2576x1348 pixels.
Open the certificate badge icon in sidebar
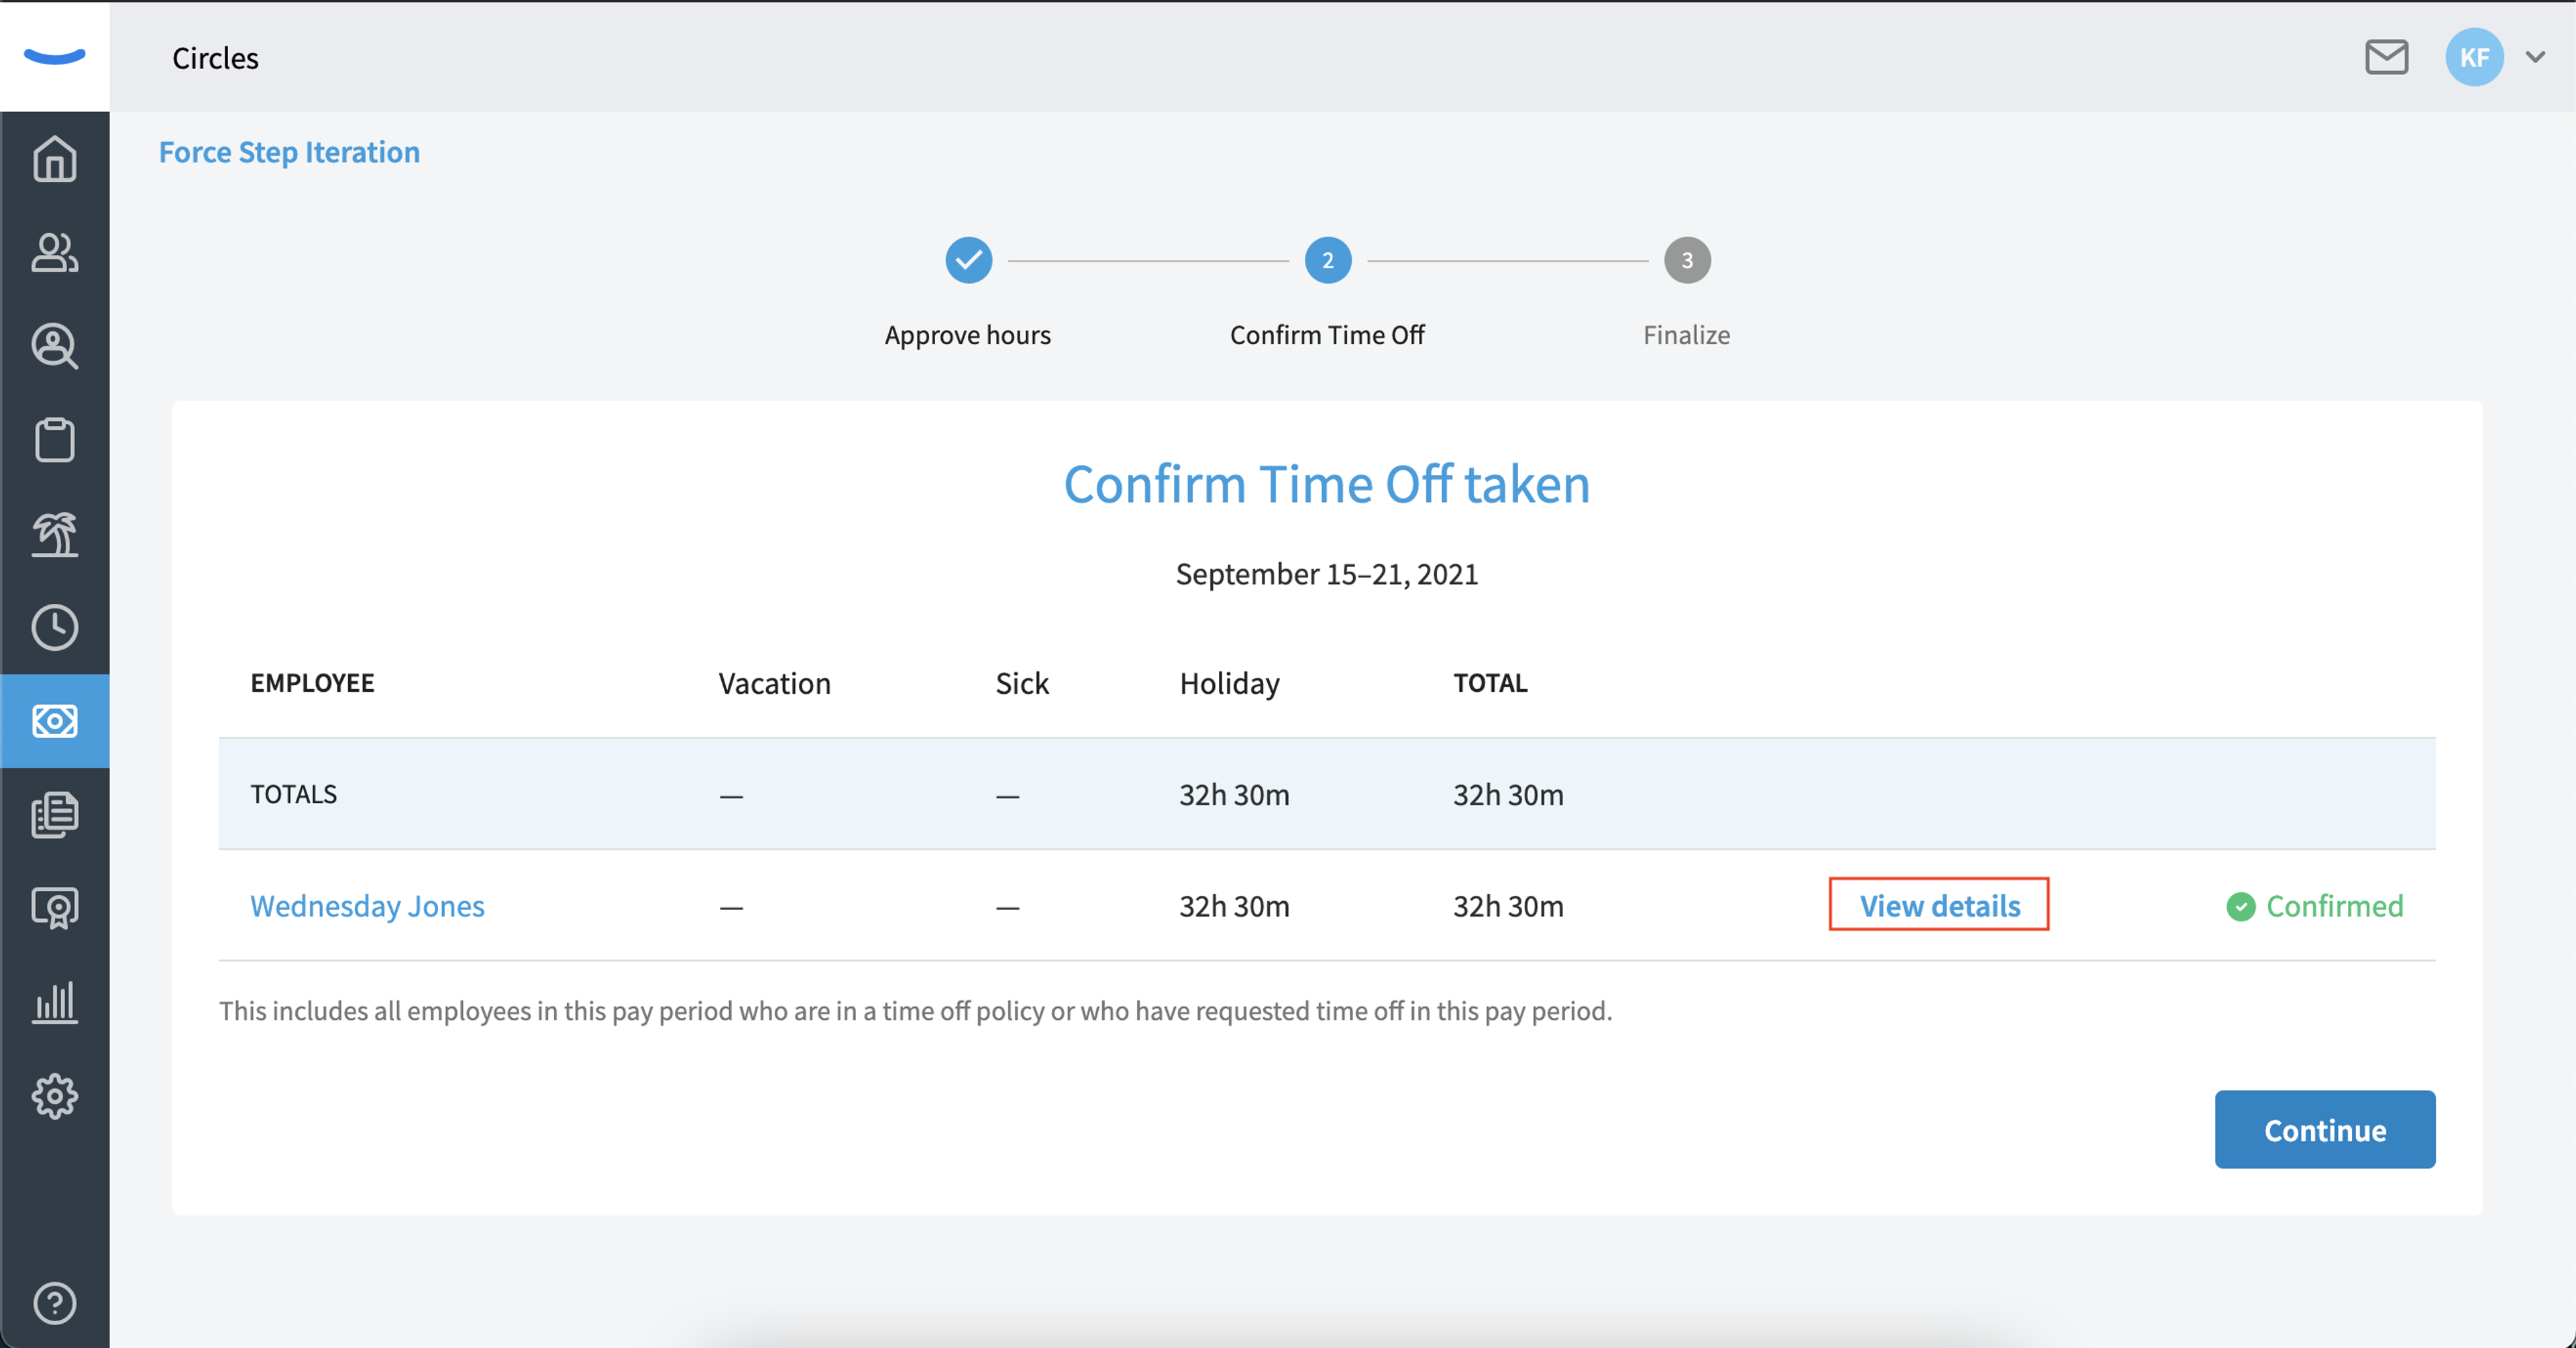[54, 908]
